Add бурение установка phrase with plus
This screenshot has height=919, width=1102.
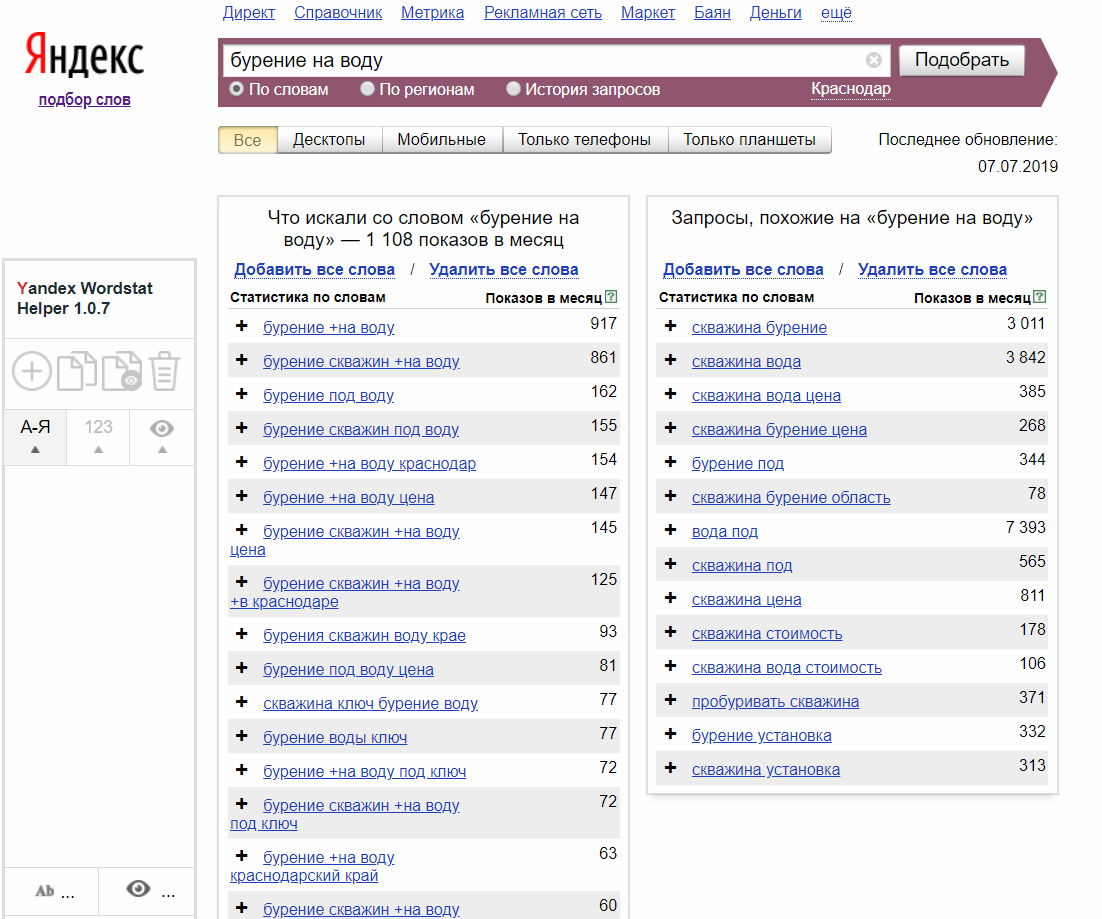point(670,734)
